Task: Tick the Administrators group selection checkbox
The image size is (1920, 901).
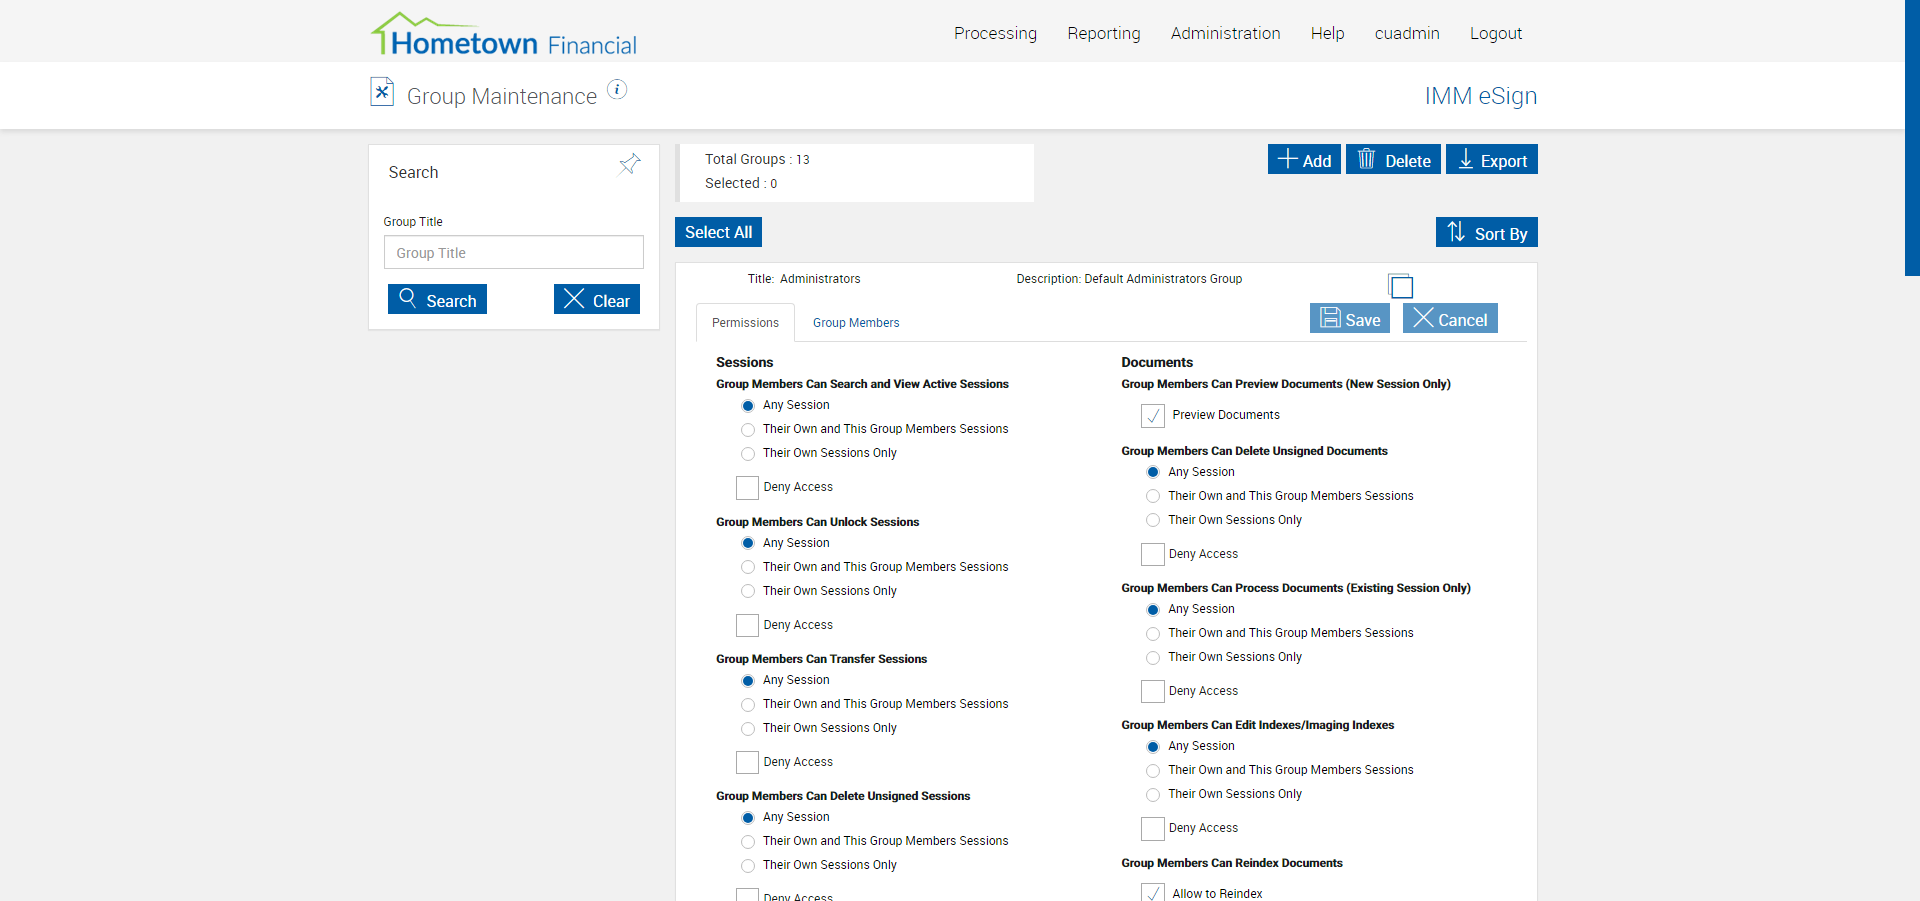Action: click(x=1401, y=287)
